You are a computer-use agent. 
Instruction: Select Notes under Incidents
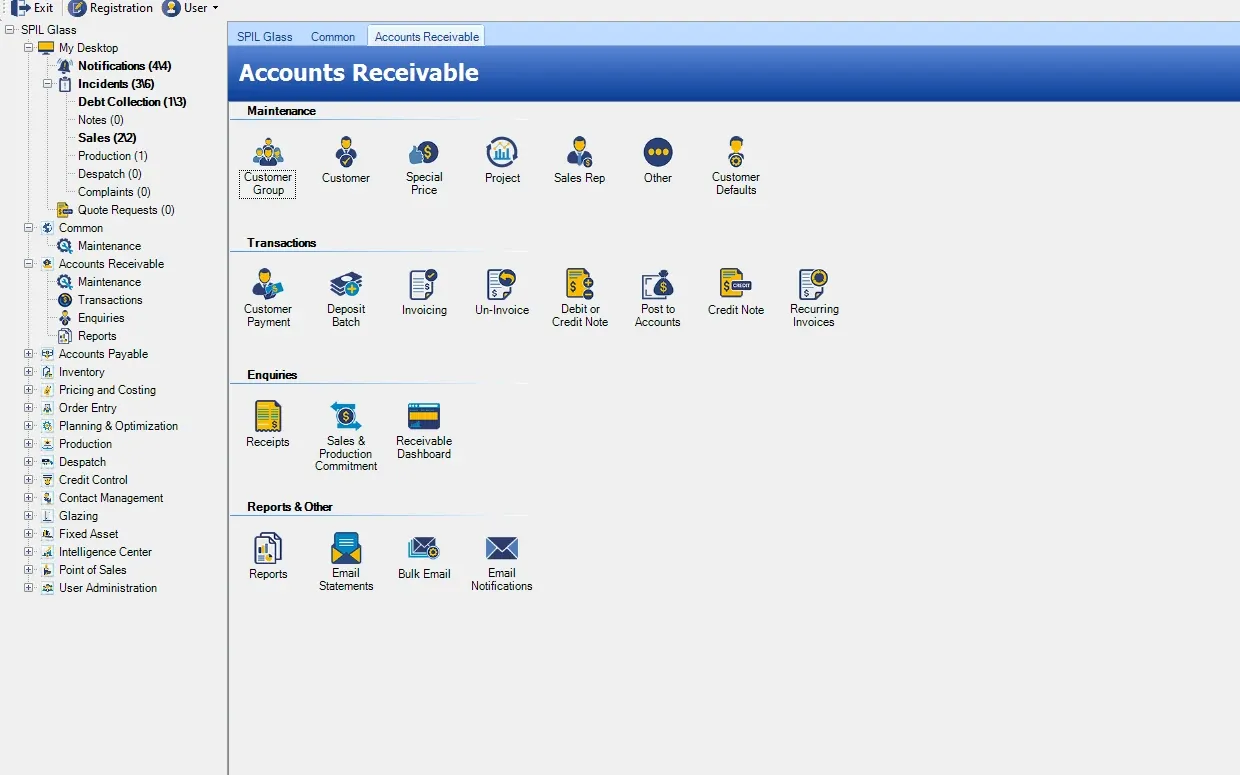click(x=101, y=120)
